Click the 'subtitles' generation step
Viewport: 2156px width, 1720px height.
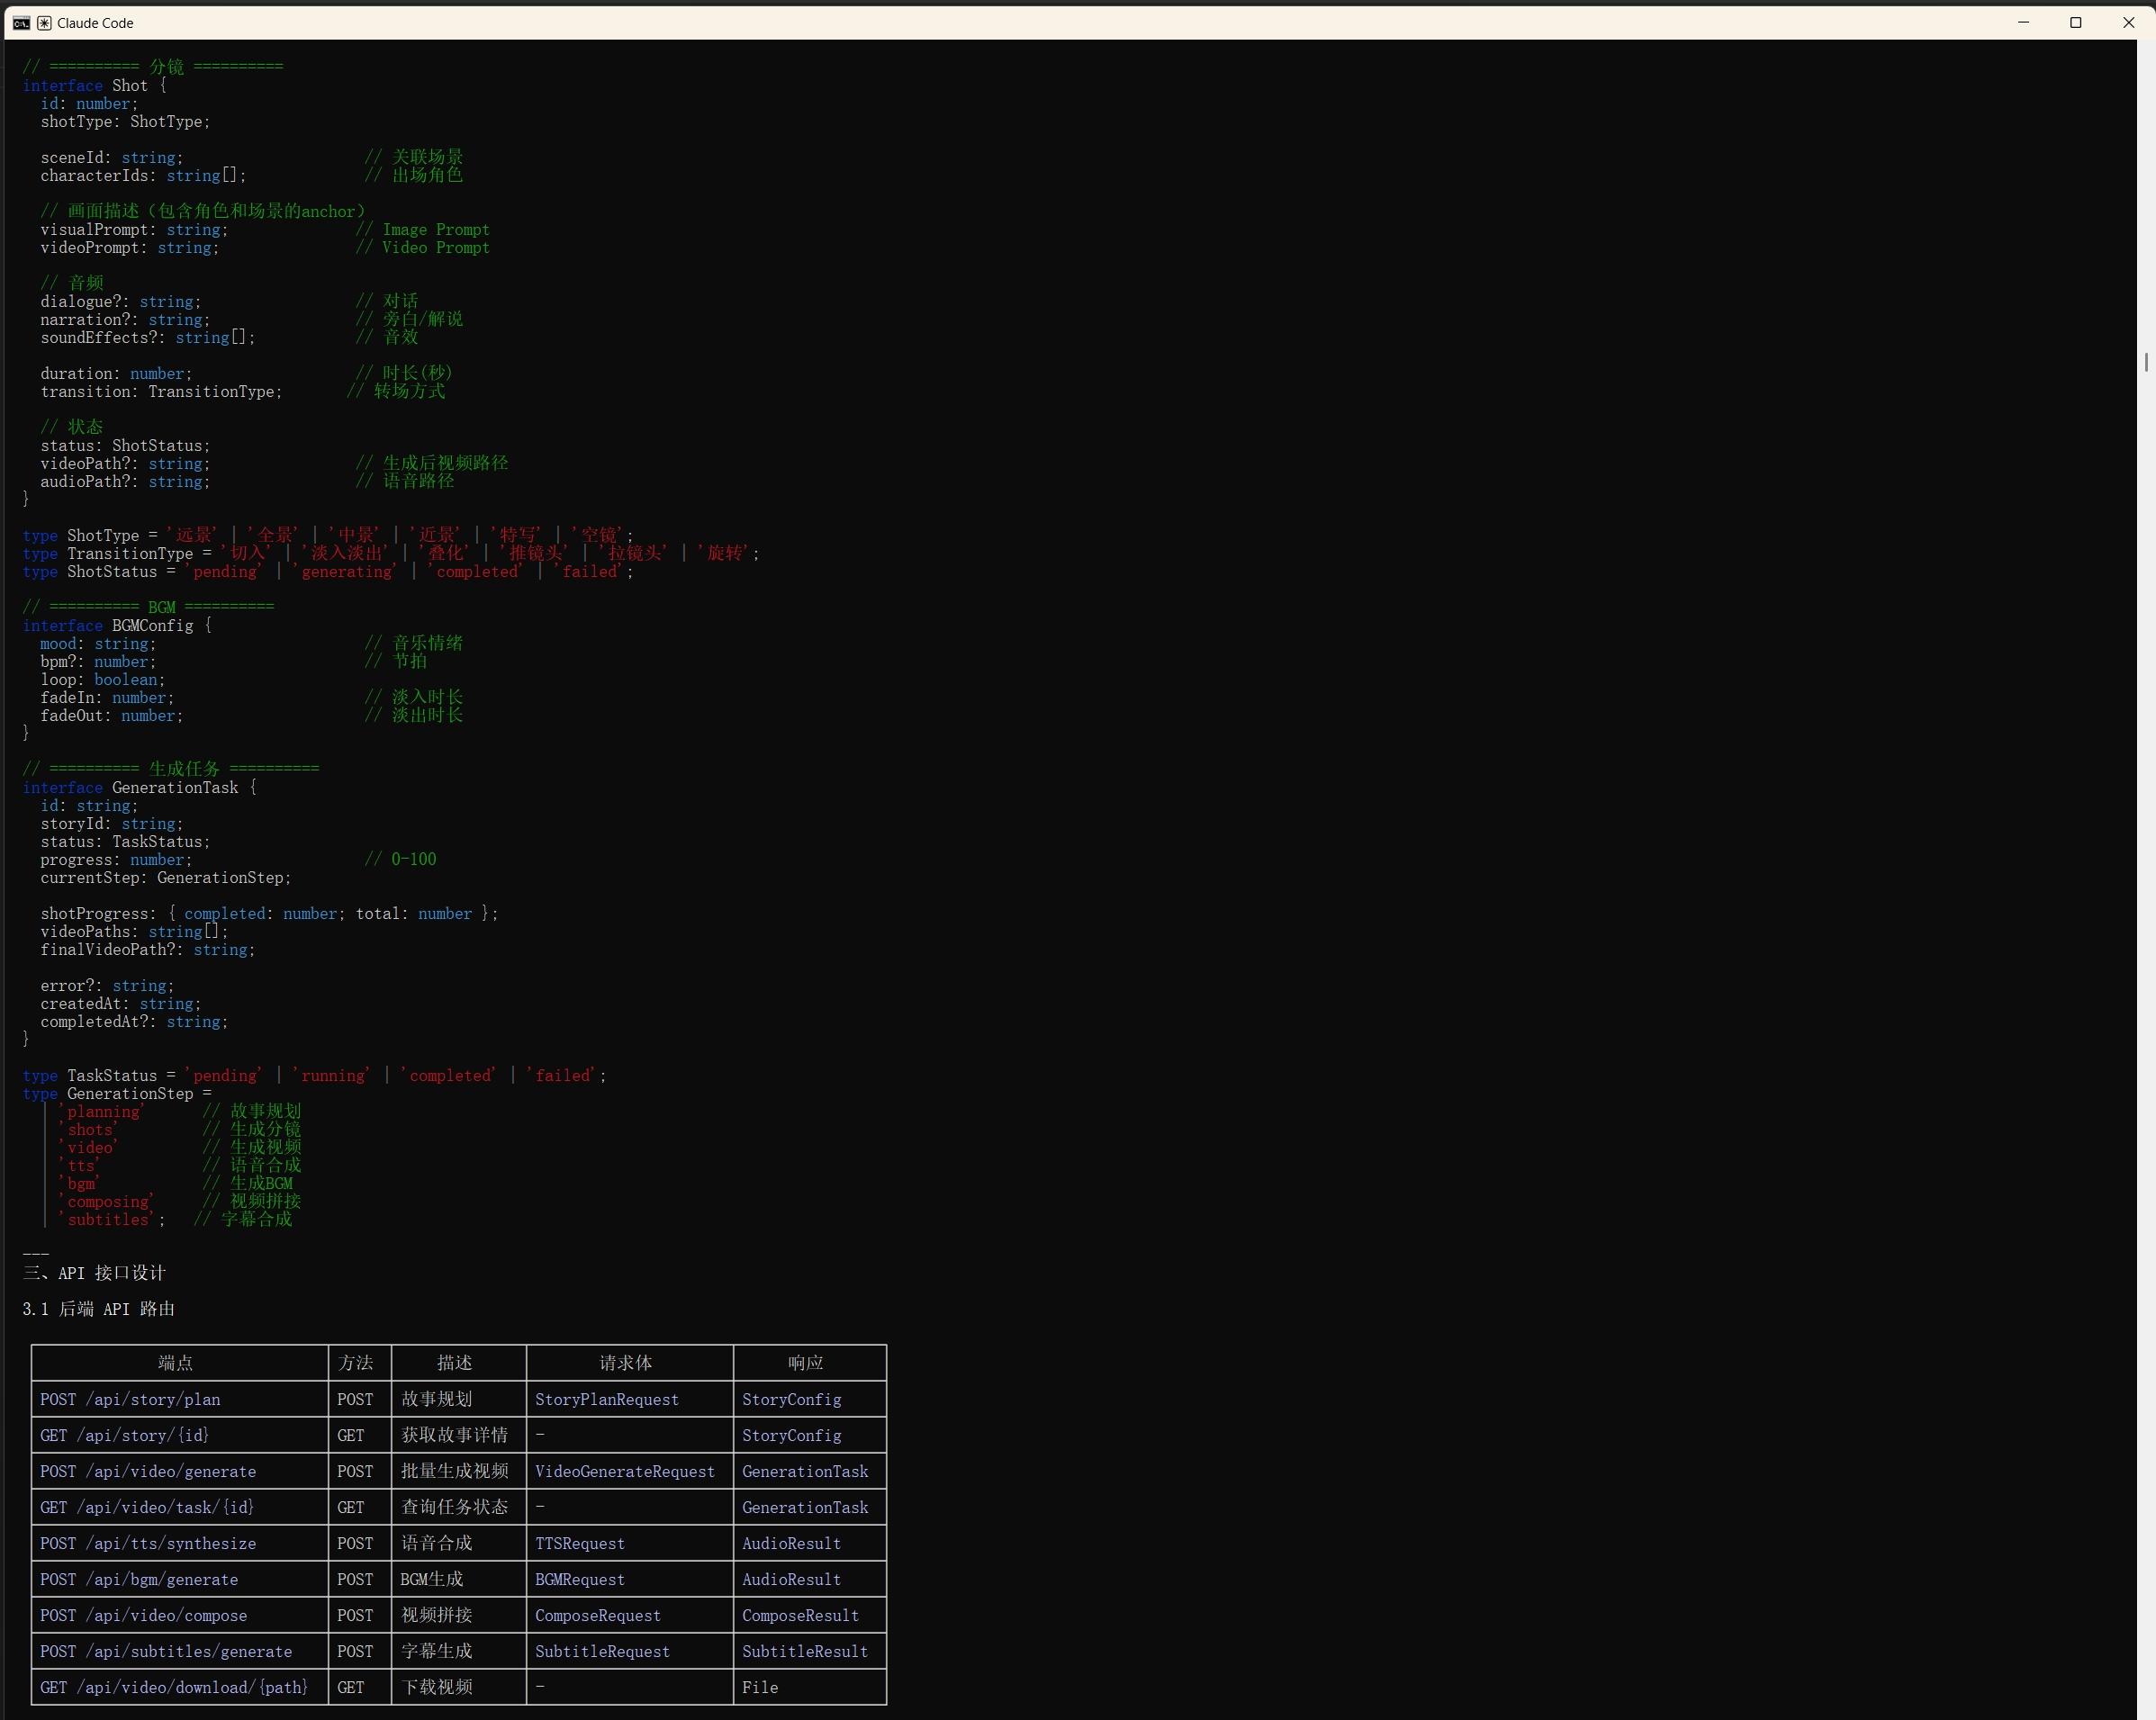[x=107, y=1220]
